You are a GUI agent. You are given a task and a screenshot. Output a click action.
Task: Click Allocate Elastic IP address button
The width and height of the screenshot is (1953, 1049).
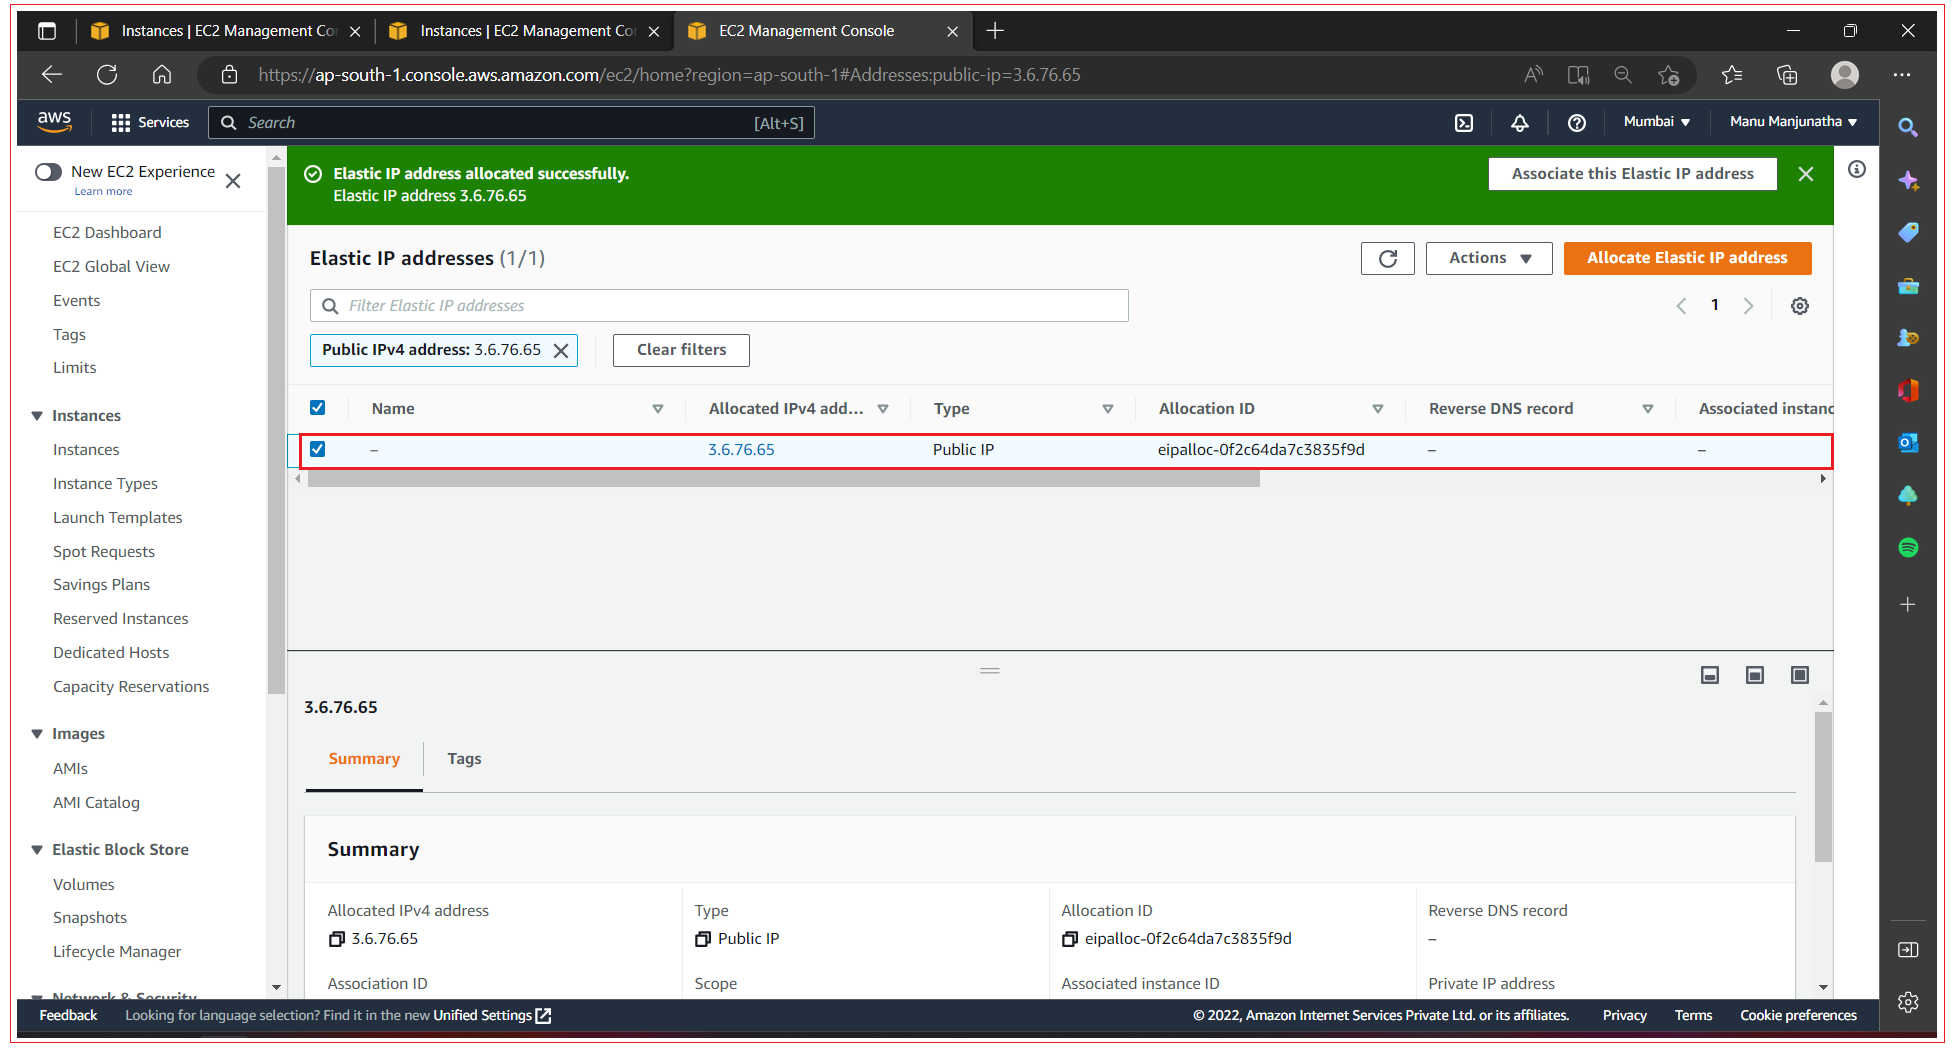tap(1687, 258)
